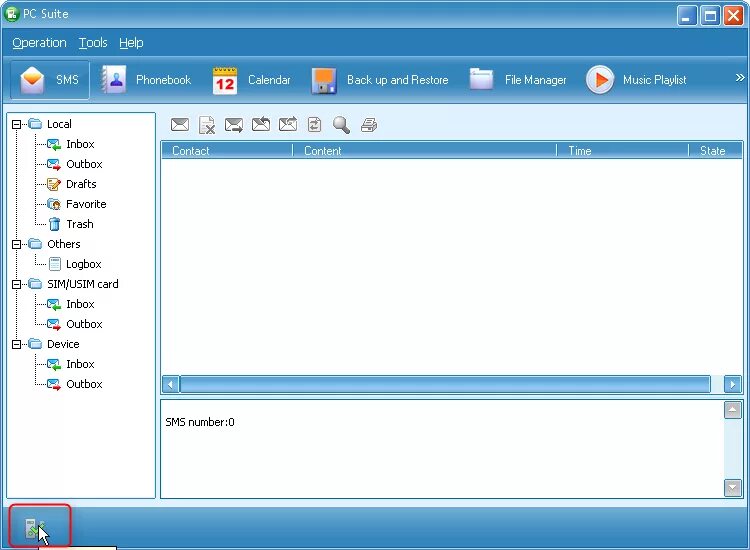This screenshot has width=750, height=550.
Task: Click the Send message envelope icon
Action: click(234, 125)
